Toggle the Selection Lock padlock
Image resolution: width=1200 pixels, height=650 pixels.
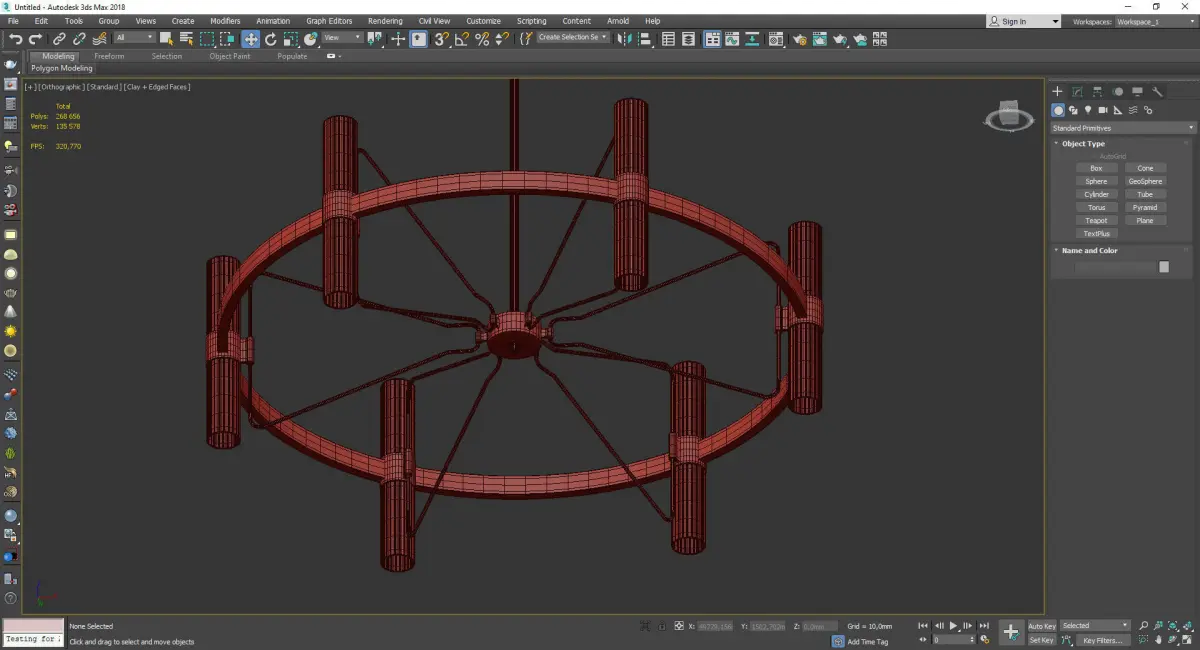(x=661, y=626)
